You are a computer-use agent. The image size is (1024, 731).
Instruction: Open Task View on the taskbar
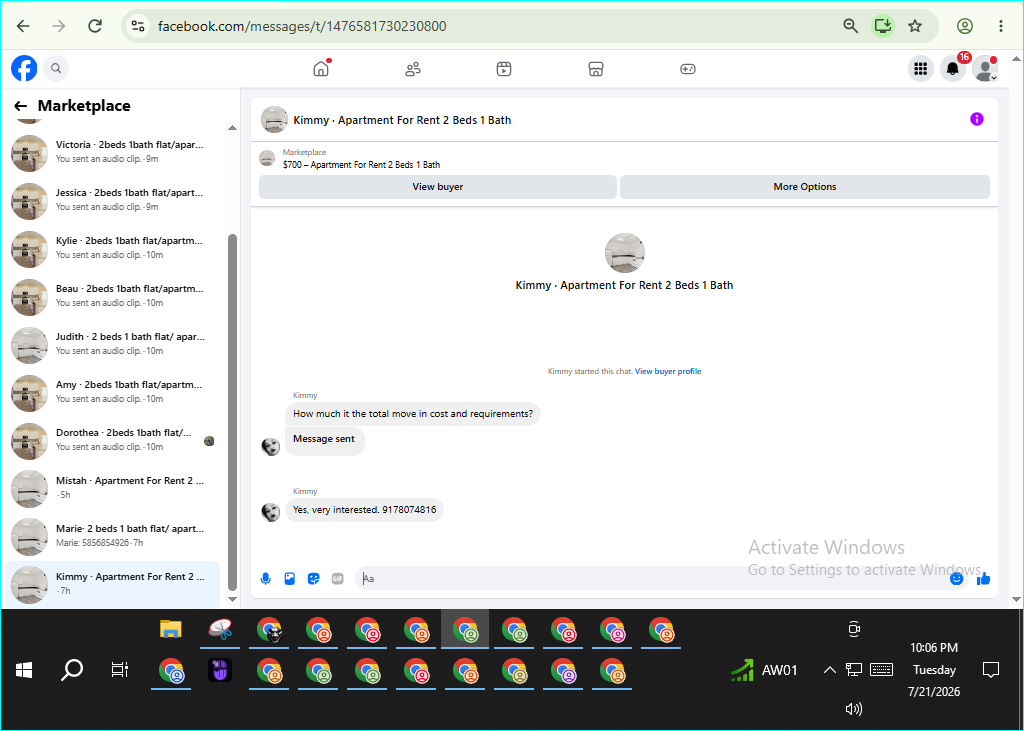[x=120, y=670]
